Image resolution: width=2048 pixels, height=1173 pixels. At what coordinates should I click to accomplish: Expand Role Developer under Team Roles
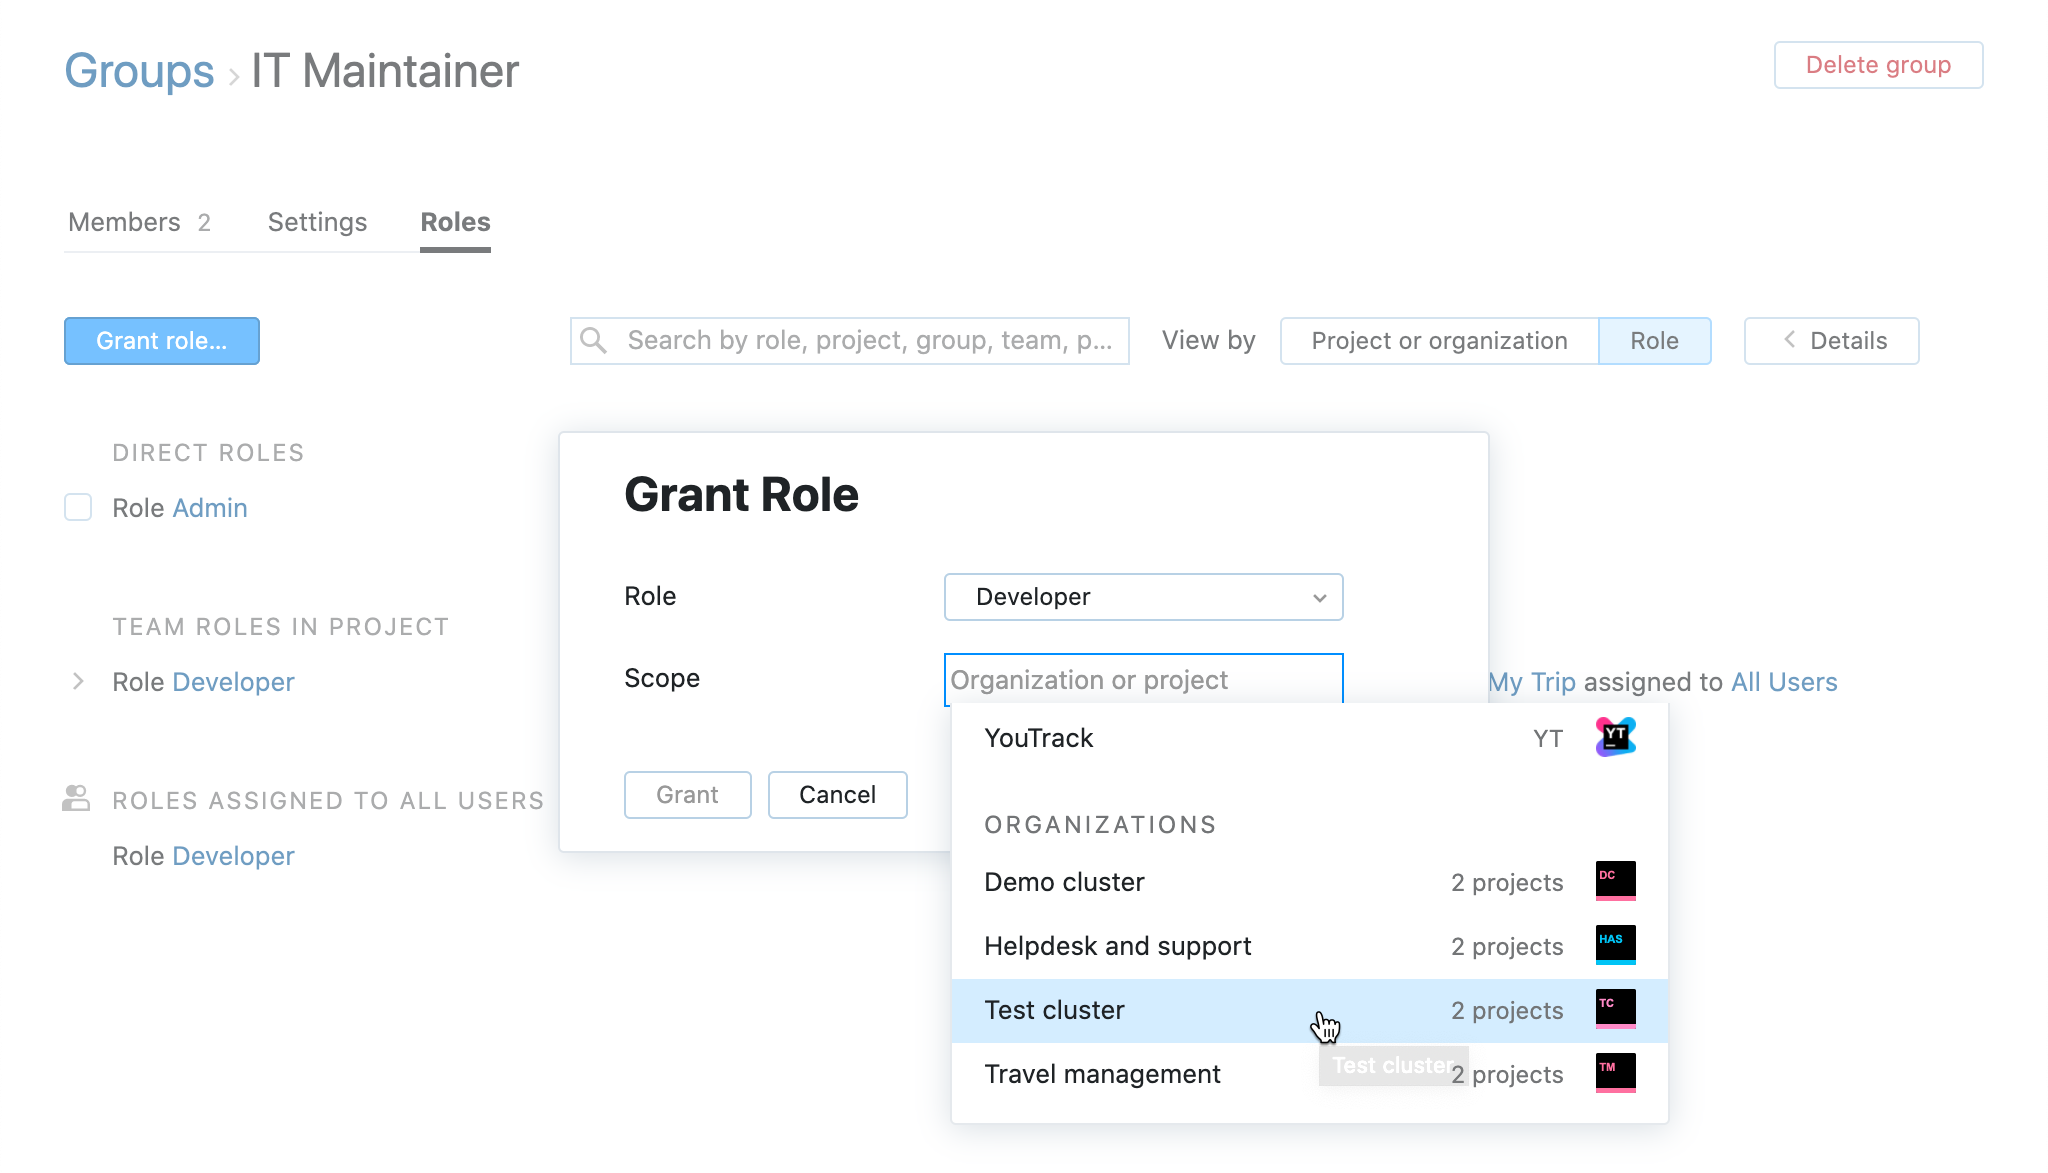(x=78, y=682)
